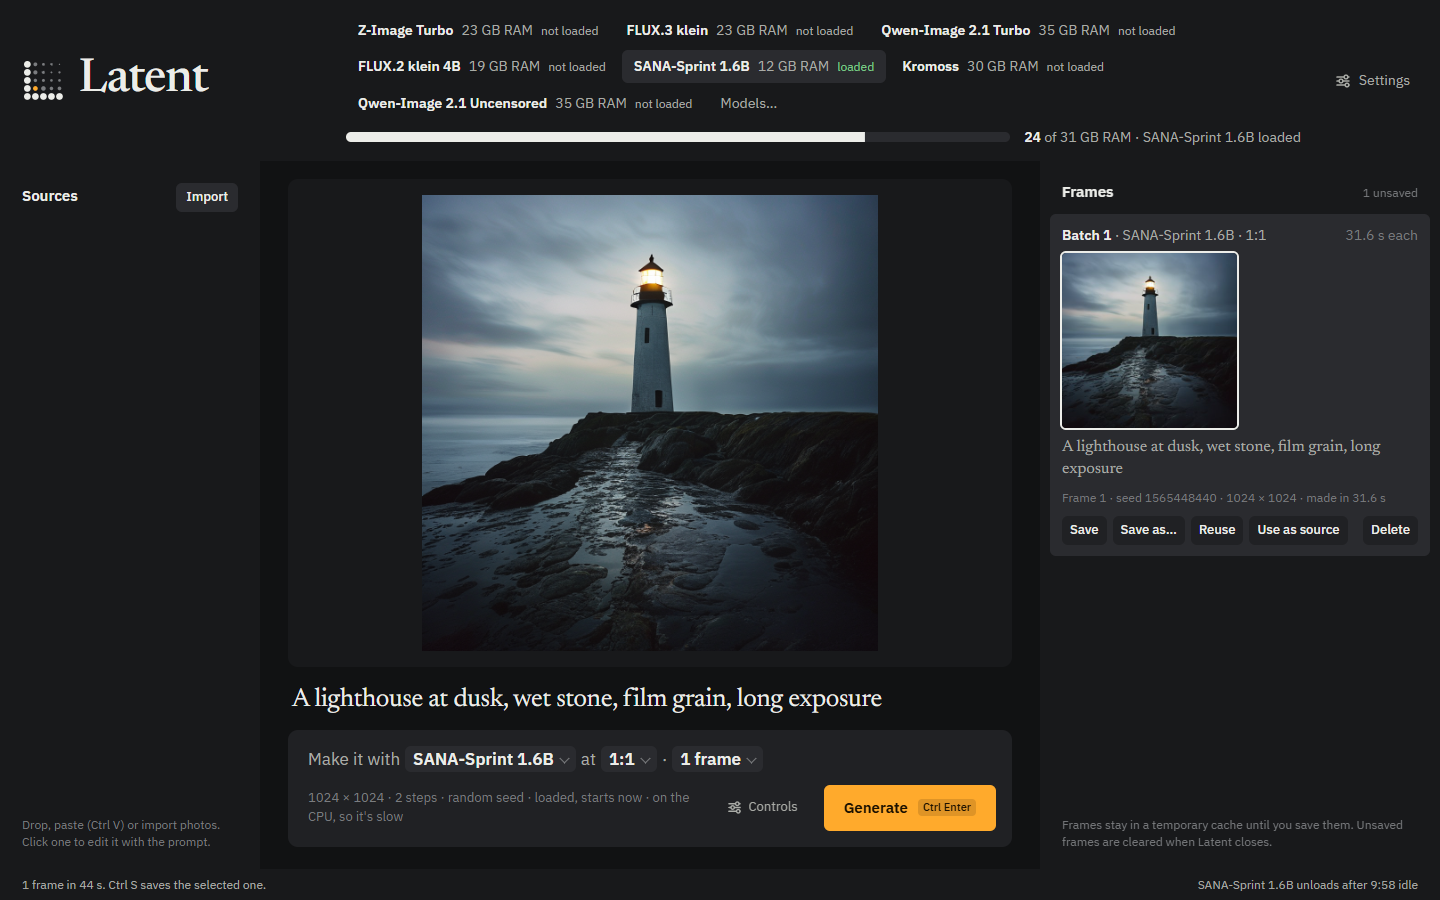1440x900 pixels.
Task: Click the '1 unsaved' label
Action: click(1390, 193)
